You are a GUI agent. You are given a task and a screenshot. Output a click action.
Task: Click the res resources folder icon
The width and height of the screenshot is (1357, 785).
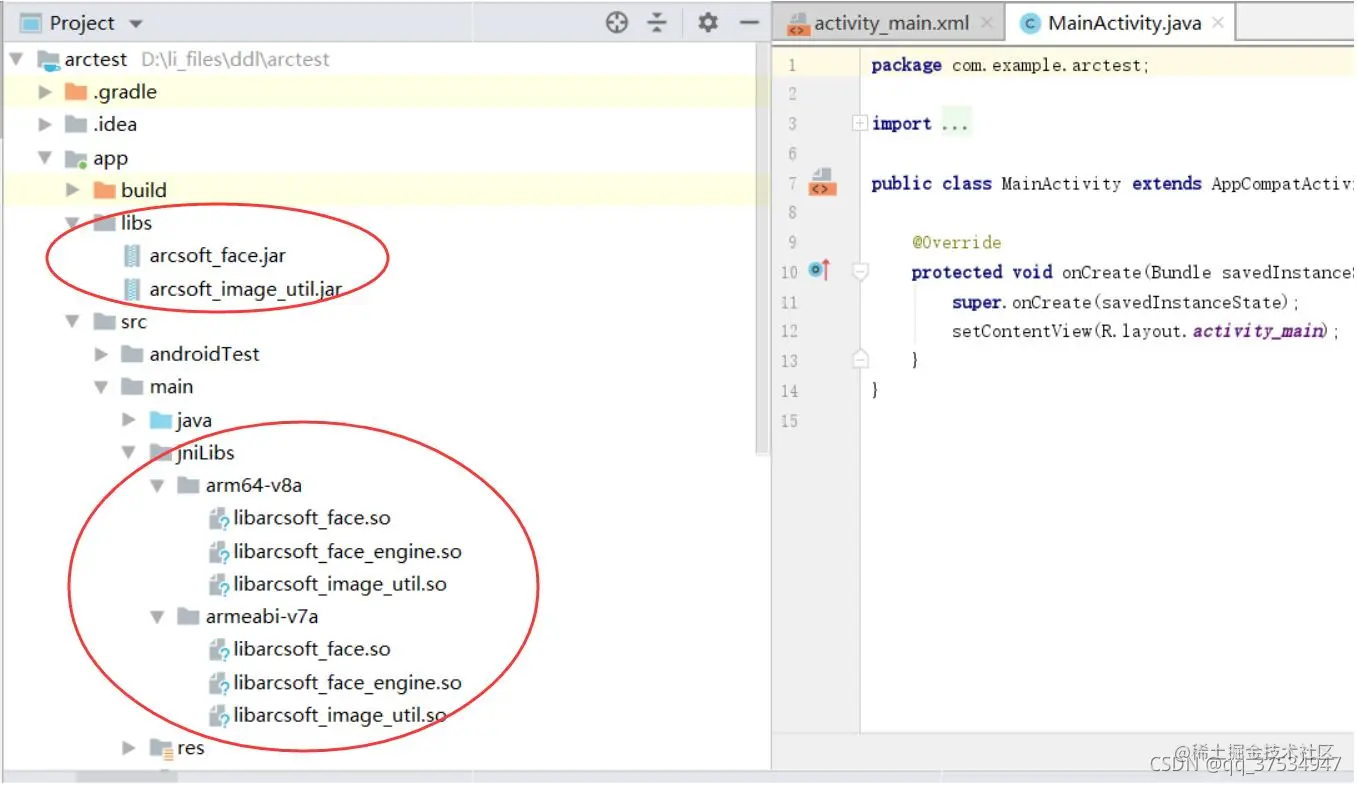[x=160, y=748]
